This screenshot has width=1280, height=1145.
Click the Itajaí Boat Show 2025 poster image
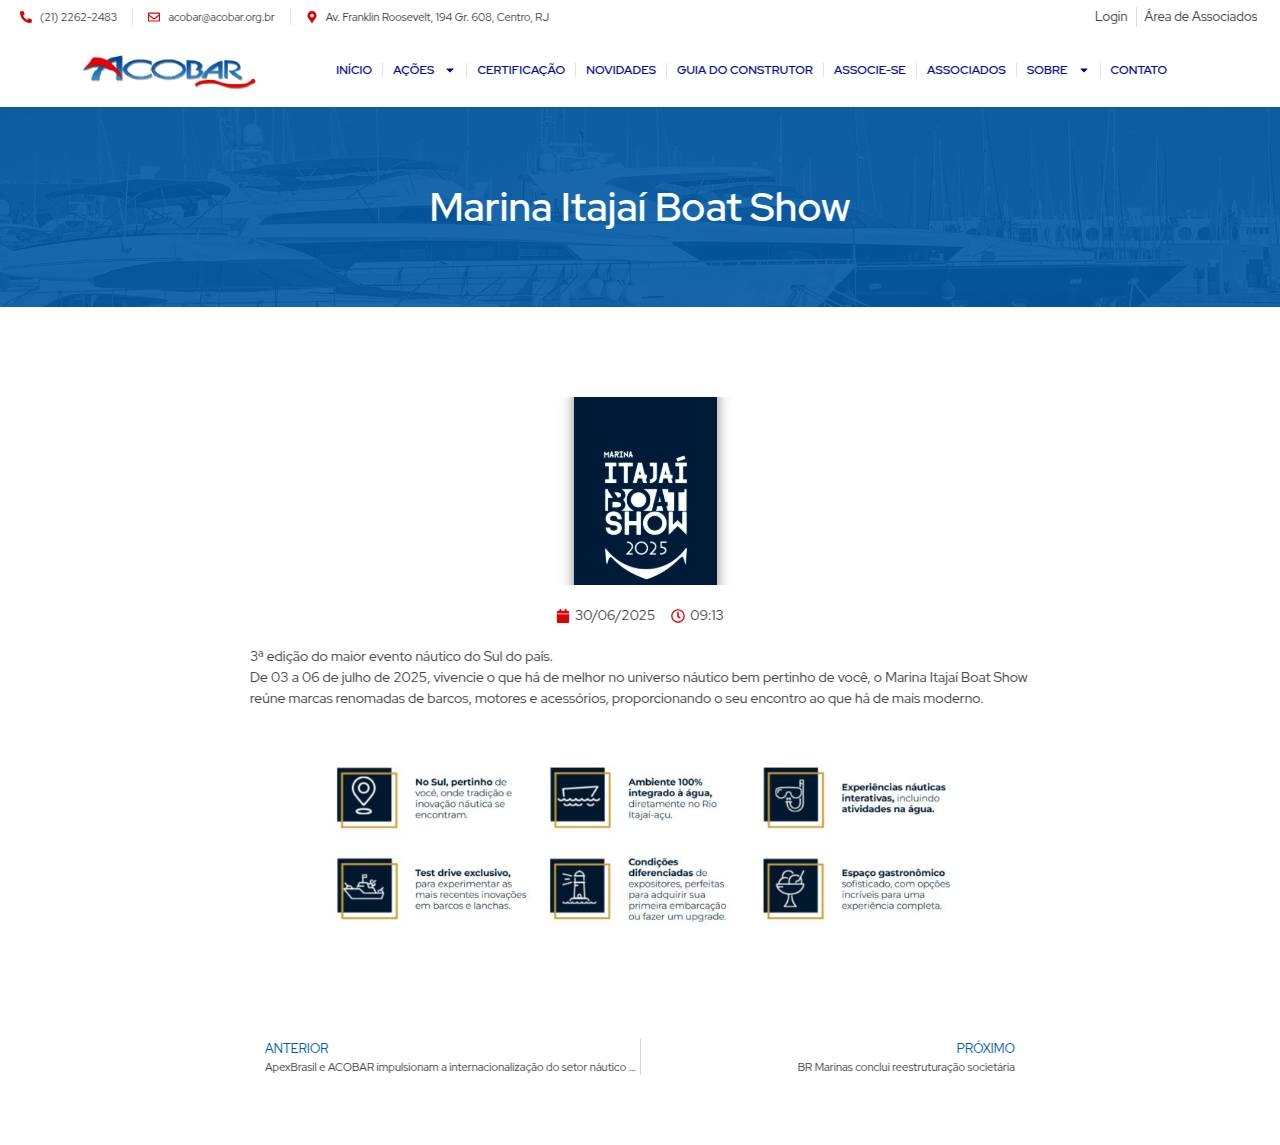[x=645, y=491]
